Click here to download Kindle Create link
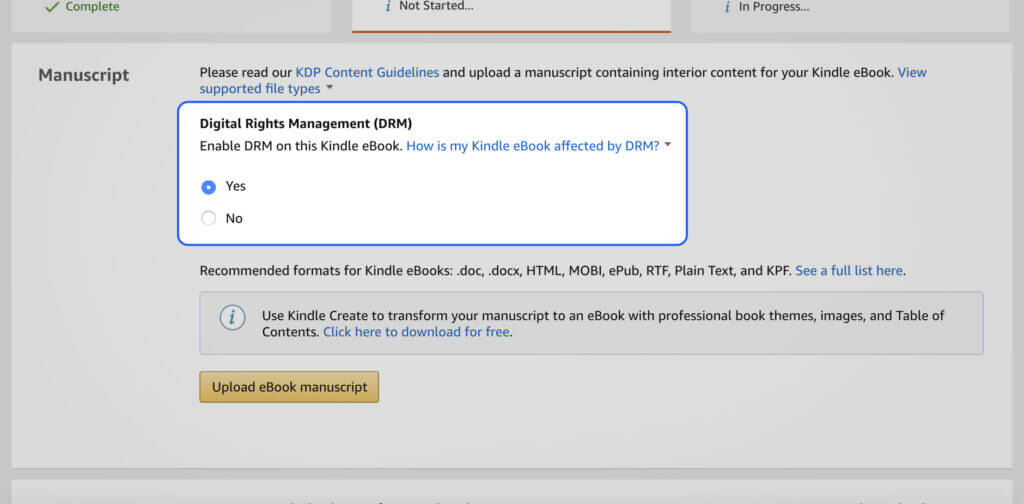1024x504 pixels. [416, 332]
